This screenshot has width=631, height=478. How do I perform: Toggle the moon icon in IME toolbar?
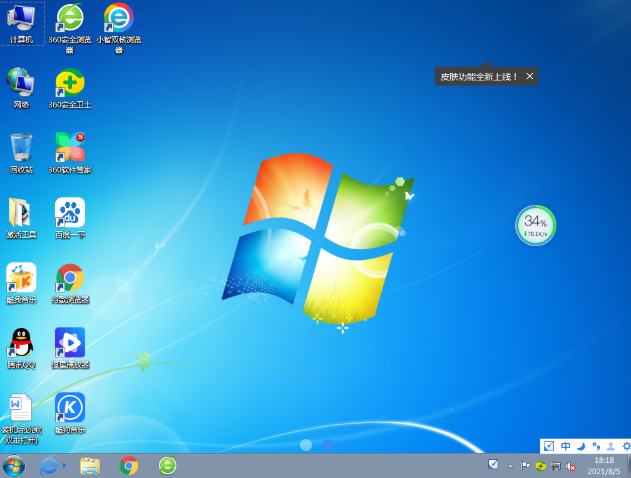(580, 446)
